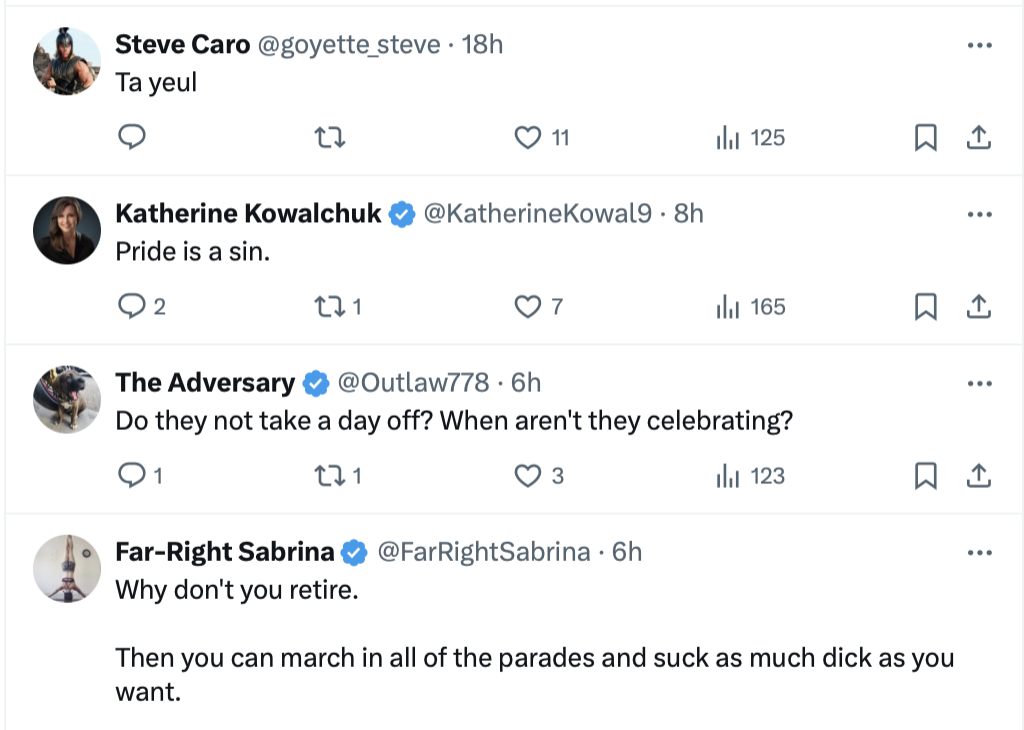Reply to The Adversary's tweet
The width and height of the screenshot is (1024, 730).
tap(140, 475)
